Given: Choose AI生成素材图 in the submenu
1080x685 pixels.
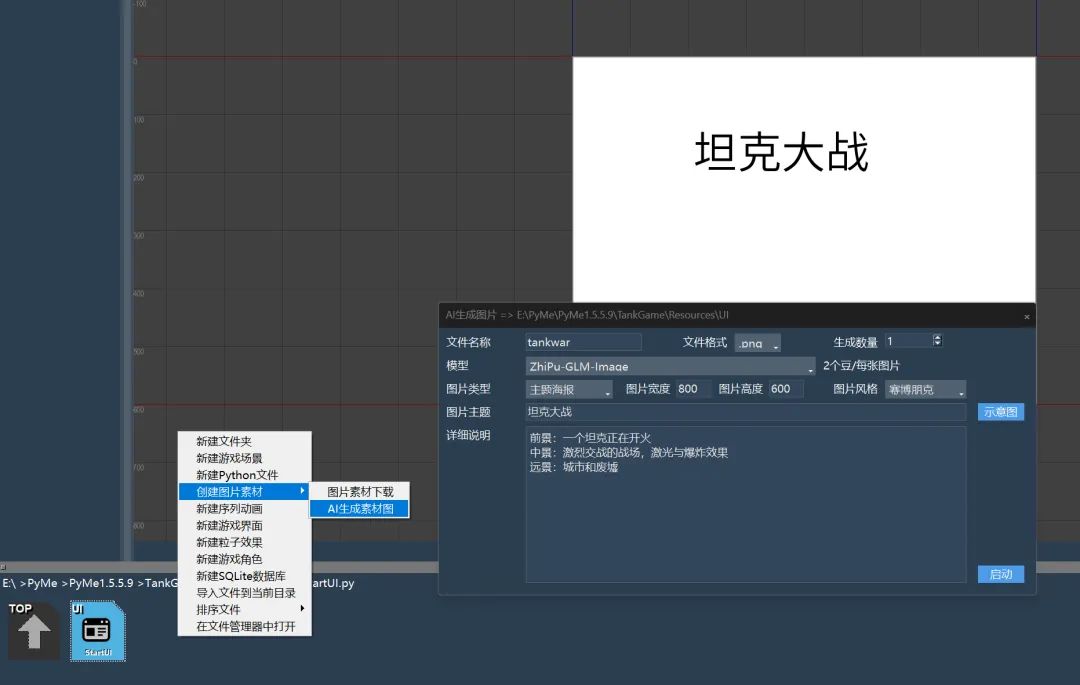Looking at the screenshot, I should tap(360, 509).
